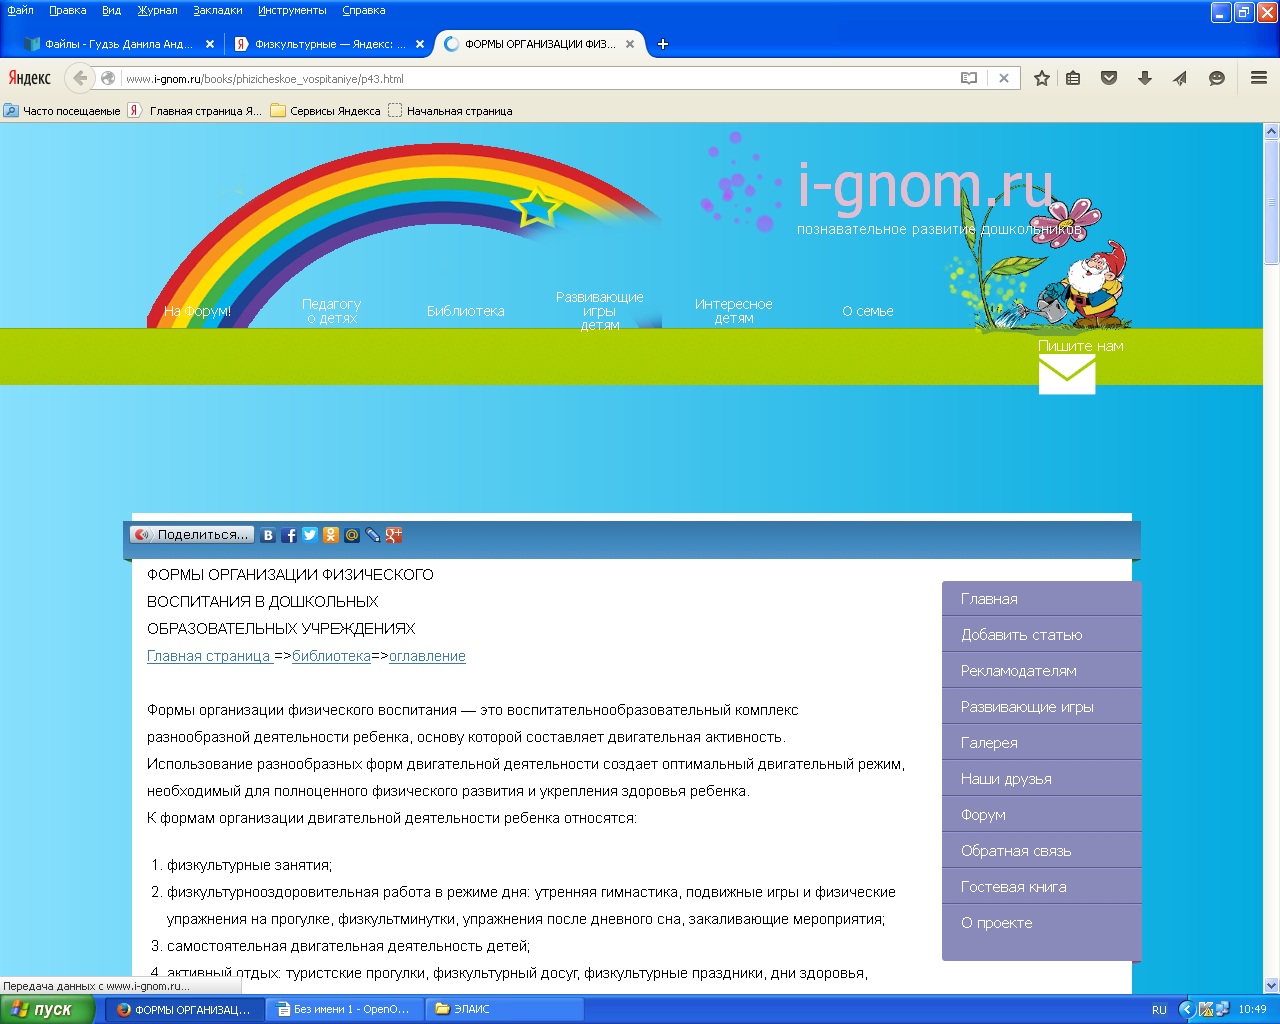The height and width of the screenshot is (1024, 1280).
Task: Open the Вид menu
Action: coord(111,10)
